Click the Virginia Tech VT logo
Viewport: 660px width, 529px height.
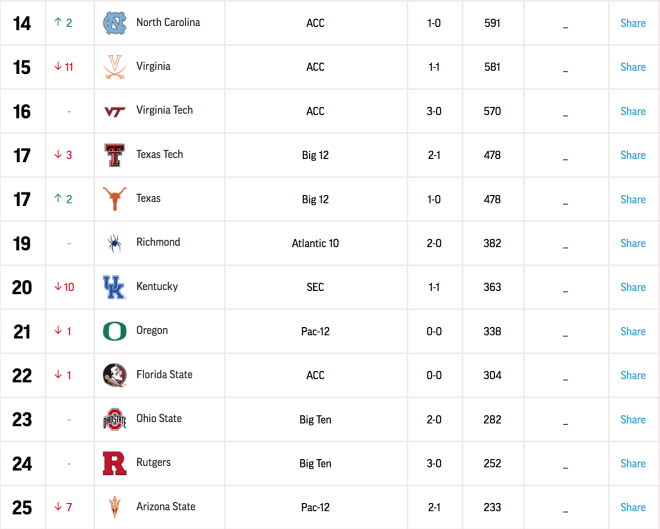[x=114, y=112]
